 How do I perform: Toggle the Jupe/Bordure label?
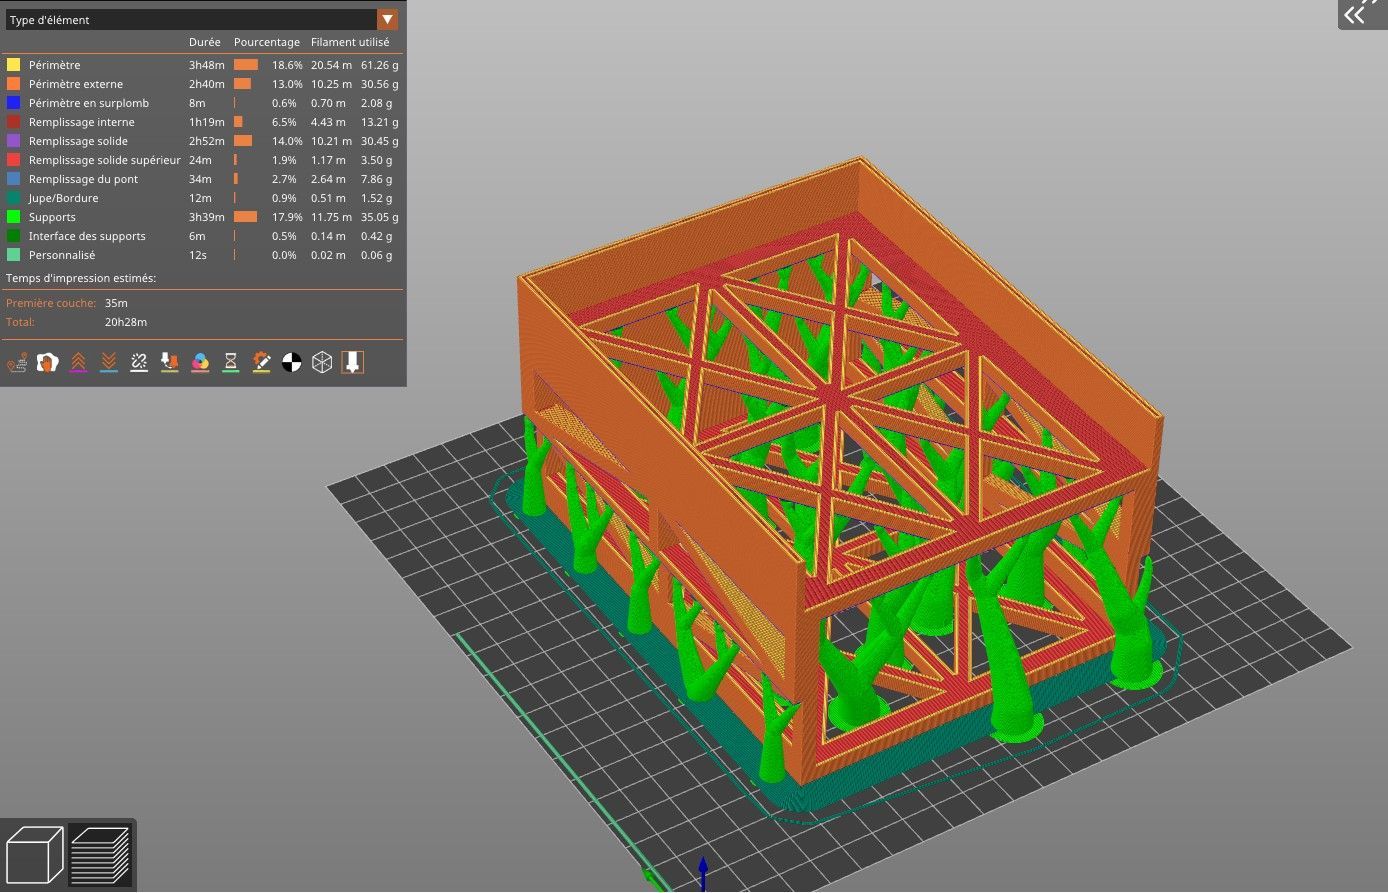point(64,198)
